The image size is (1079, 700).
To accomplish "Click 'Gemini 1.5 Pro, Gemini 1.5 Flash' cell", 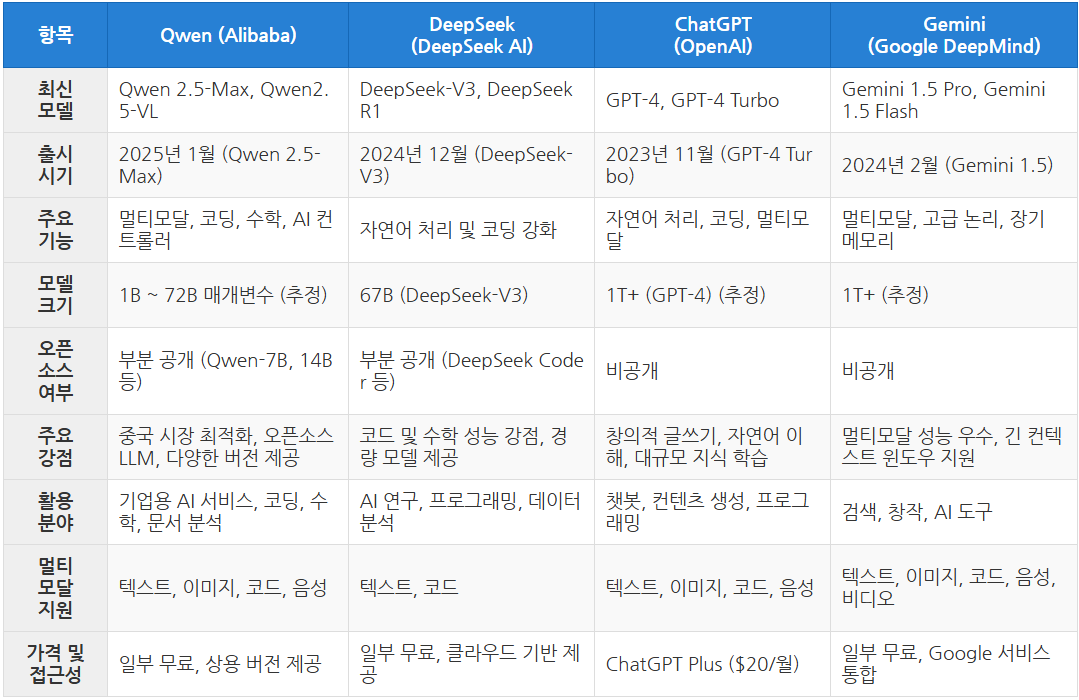I will click(x=954, y=100).
